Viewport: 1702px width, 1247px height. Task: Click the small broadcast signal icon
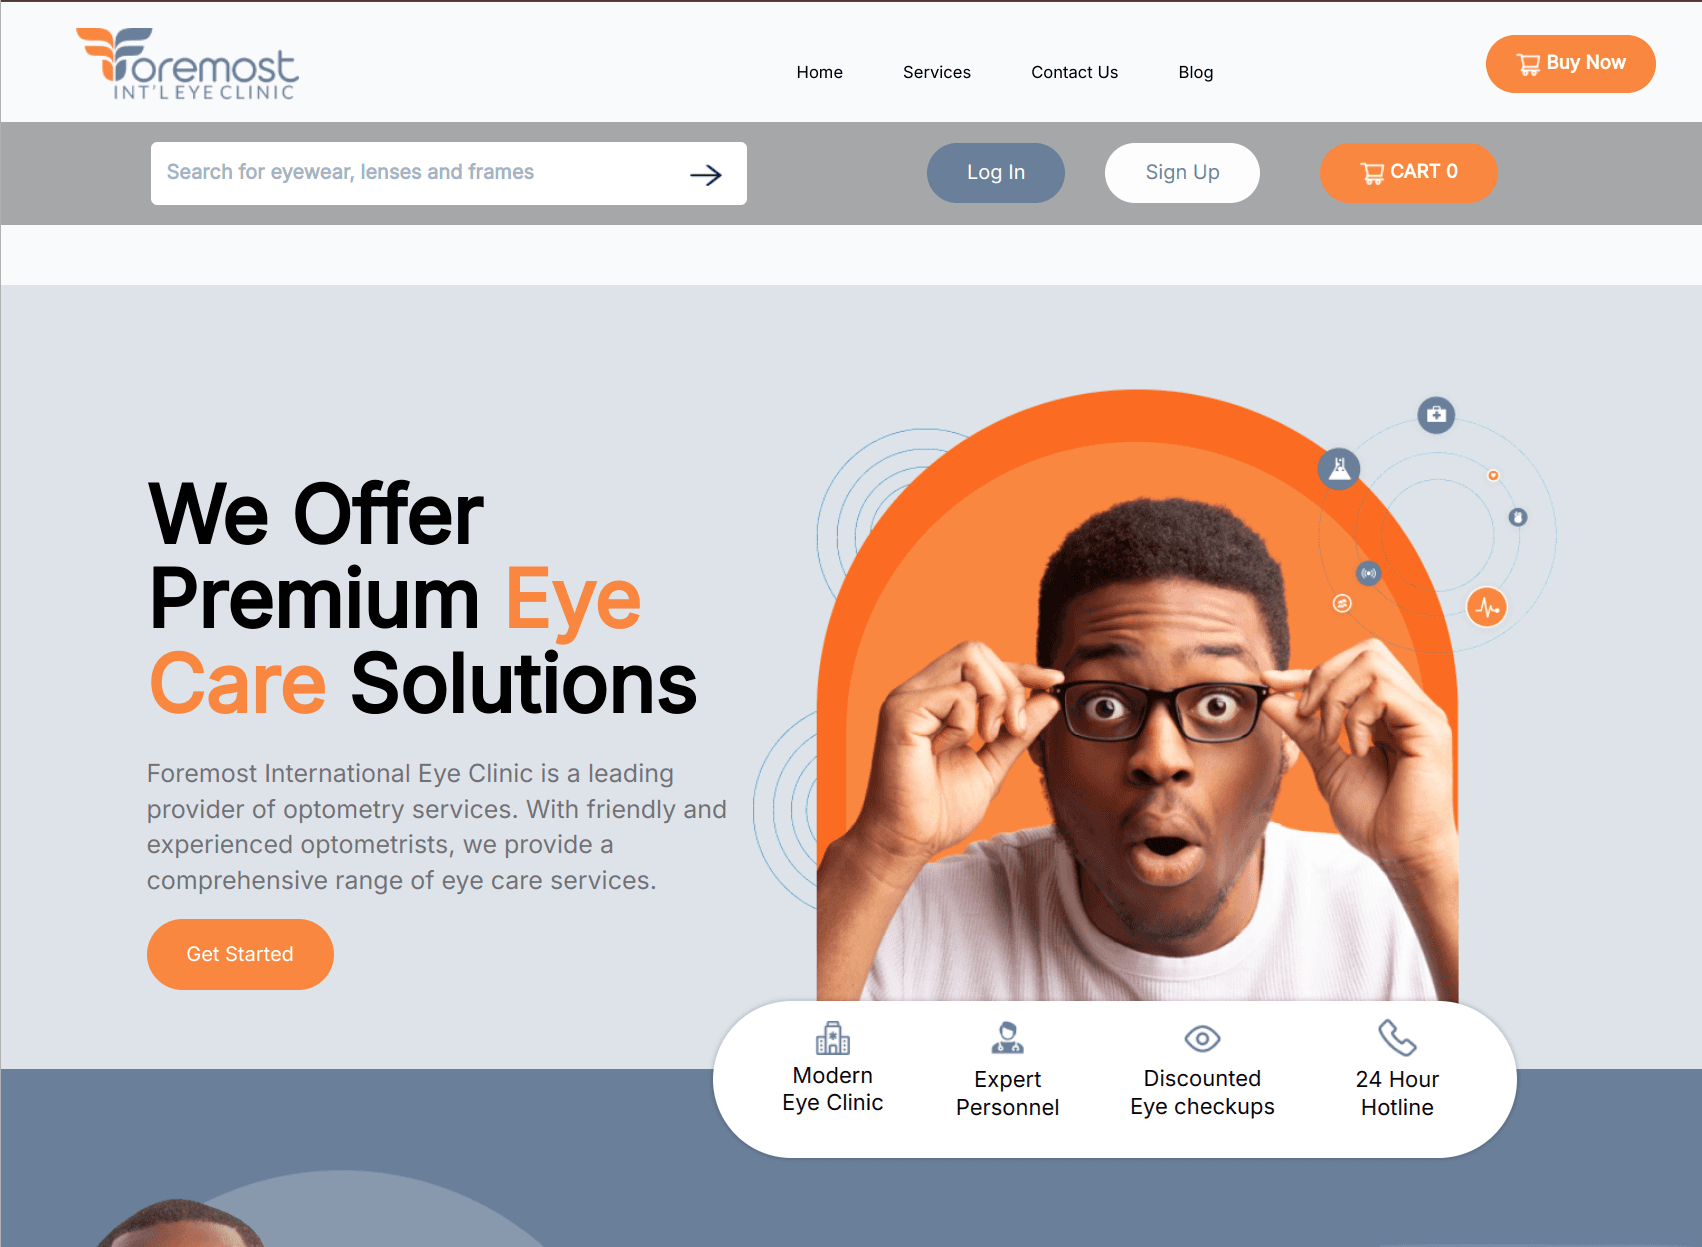[1368, 573]
